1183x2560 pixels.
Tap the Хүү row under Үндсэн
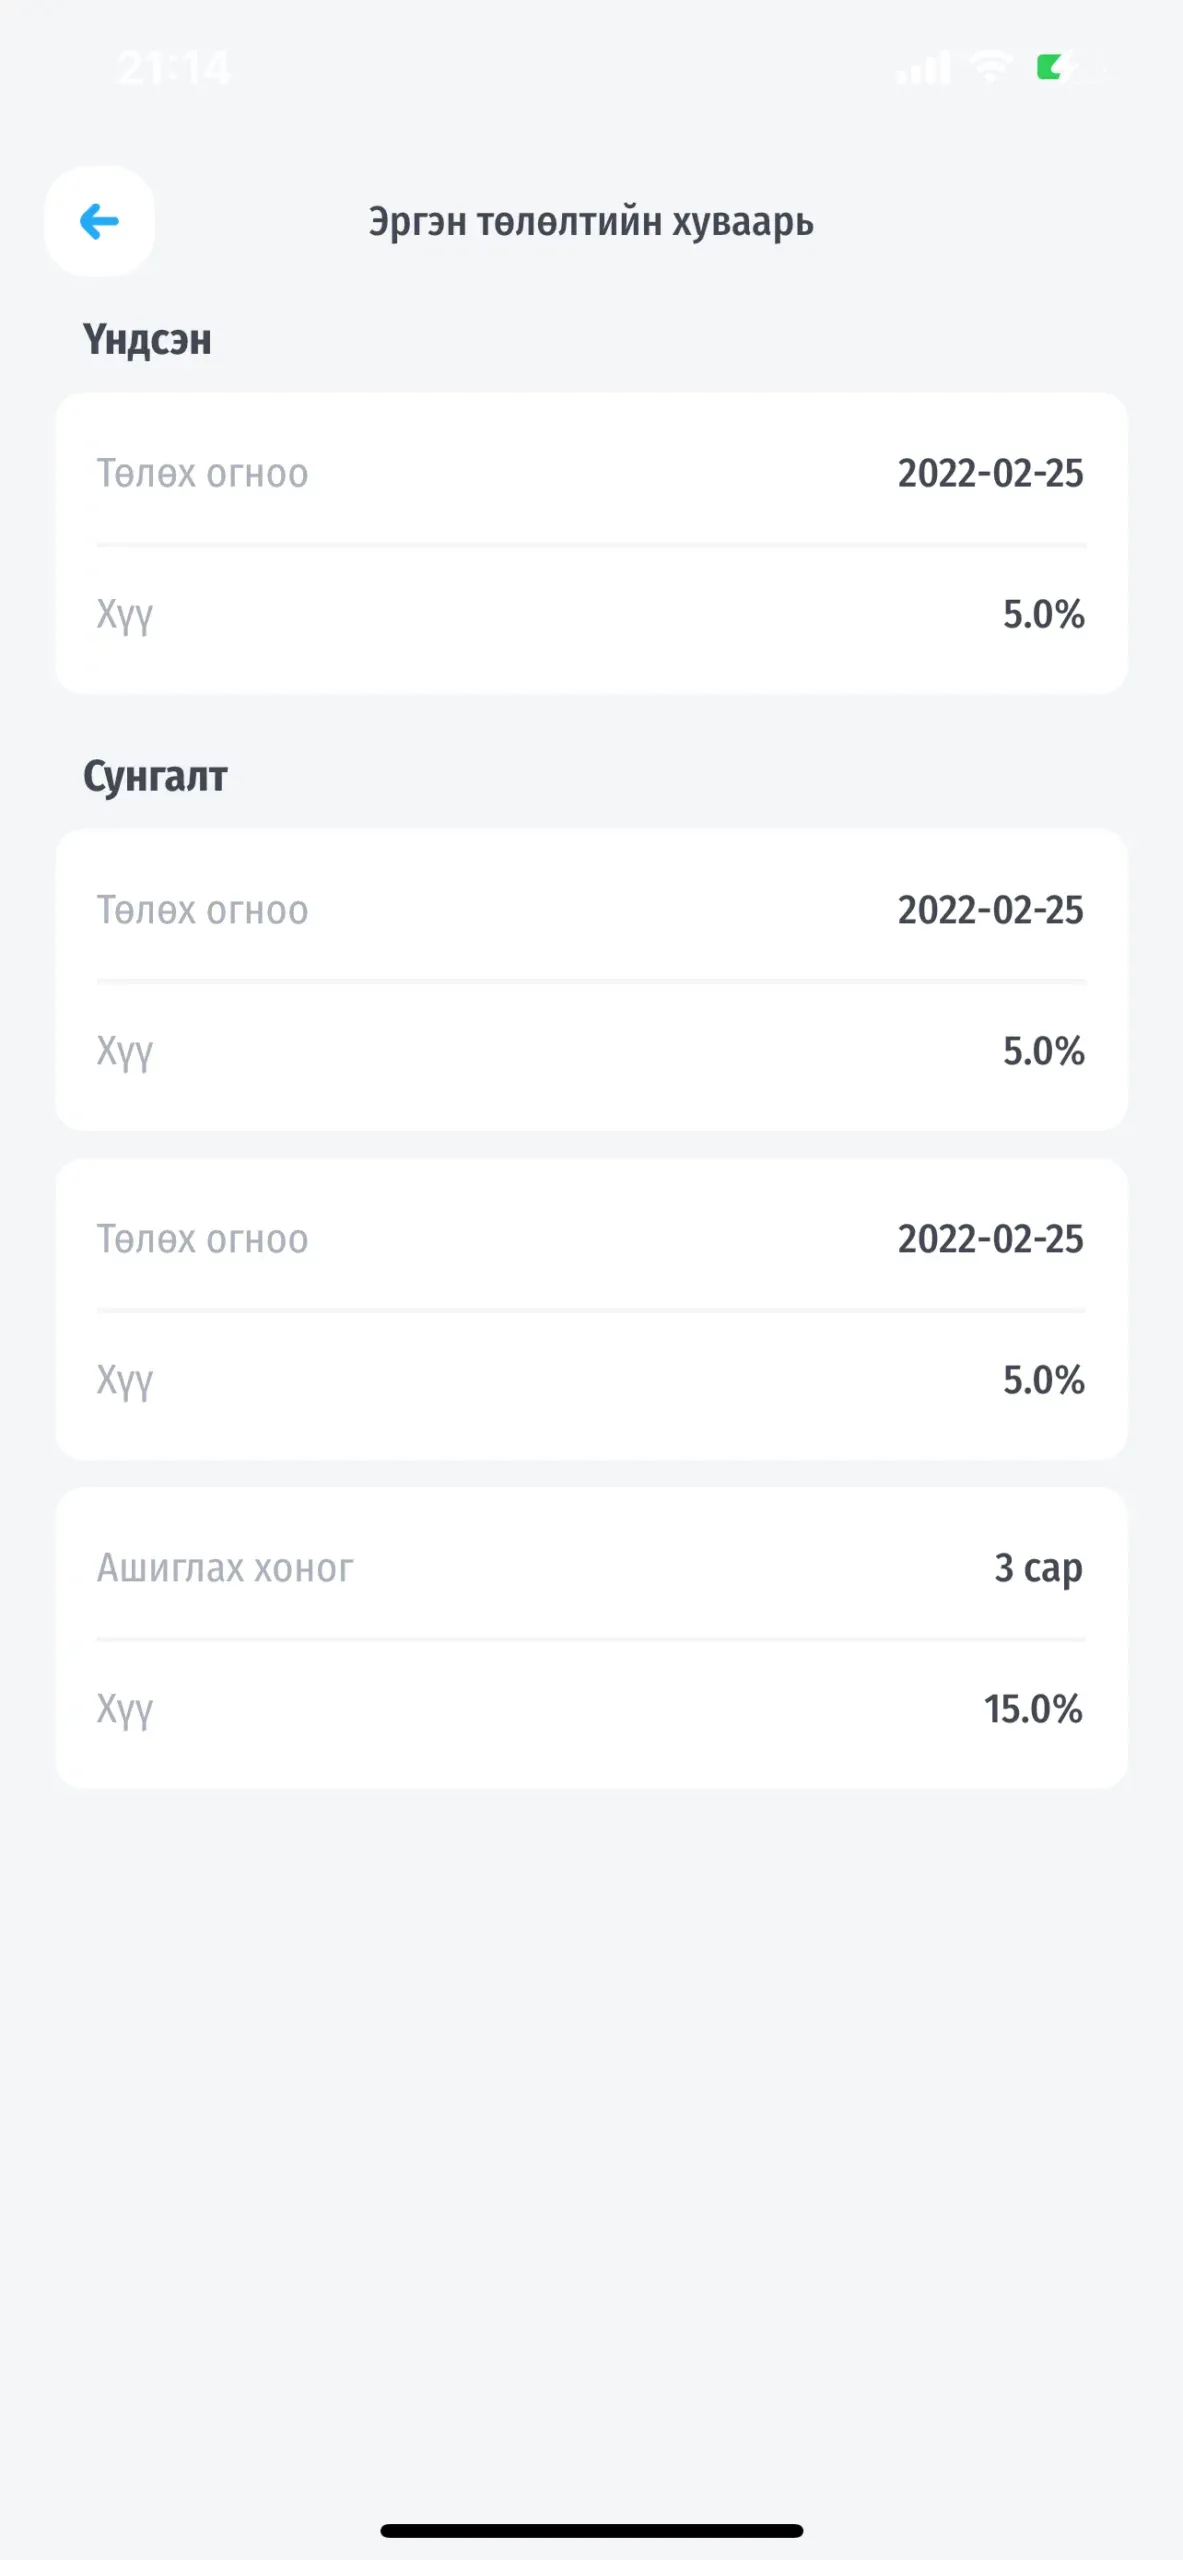[591, 614]
